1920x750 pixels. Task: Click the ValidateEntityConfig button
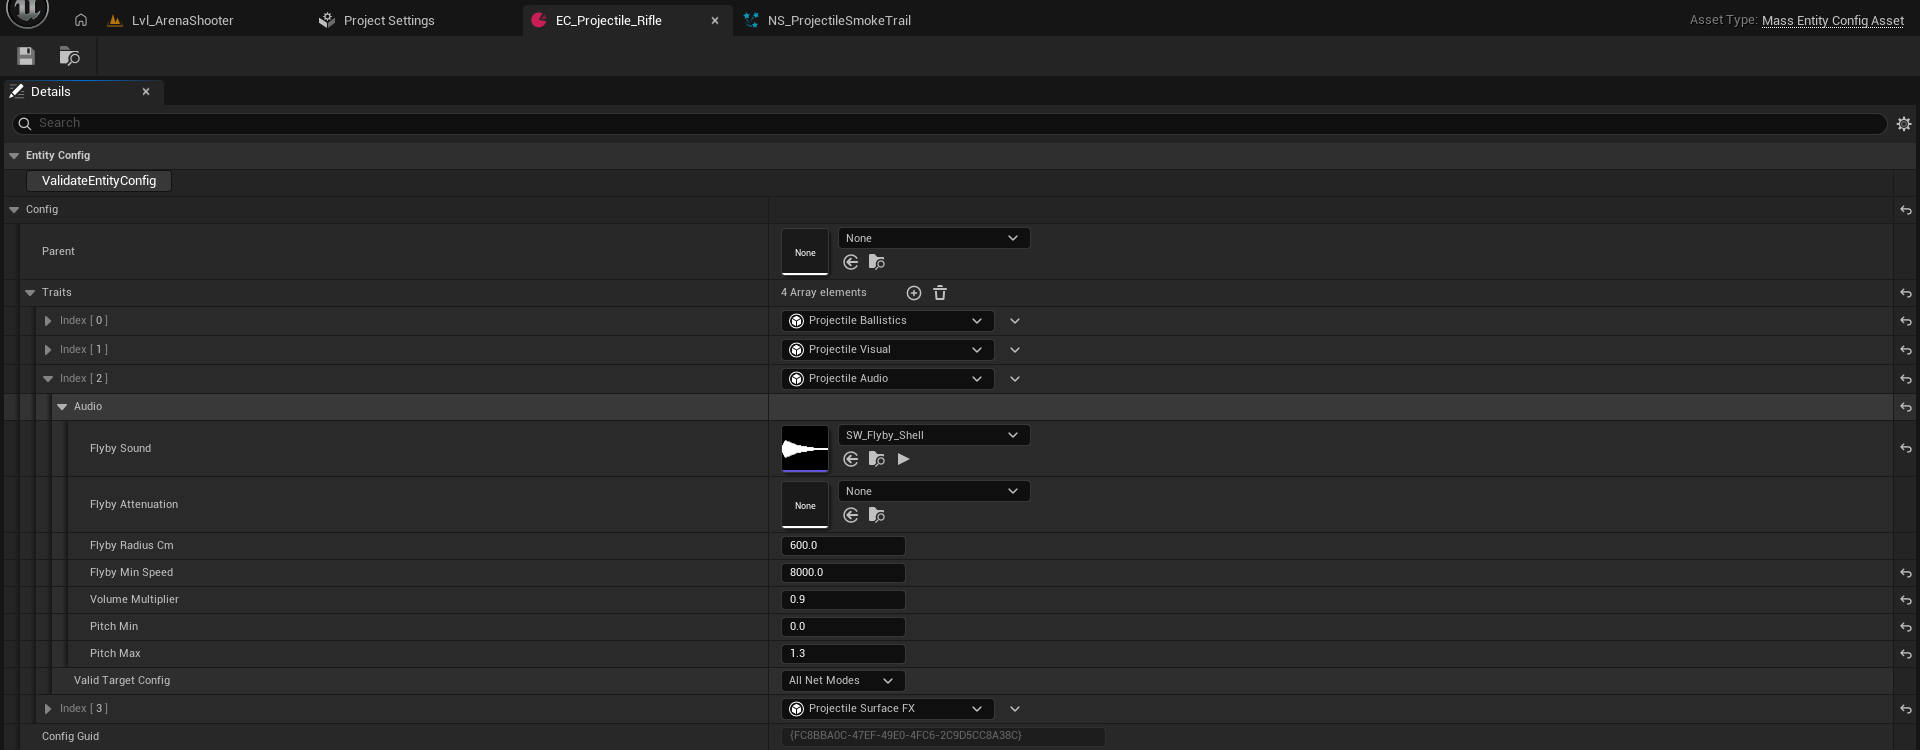(99, 181)
